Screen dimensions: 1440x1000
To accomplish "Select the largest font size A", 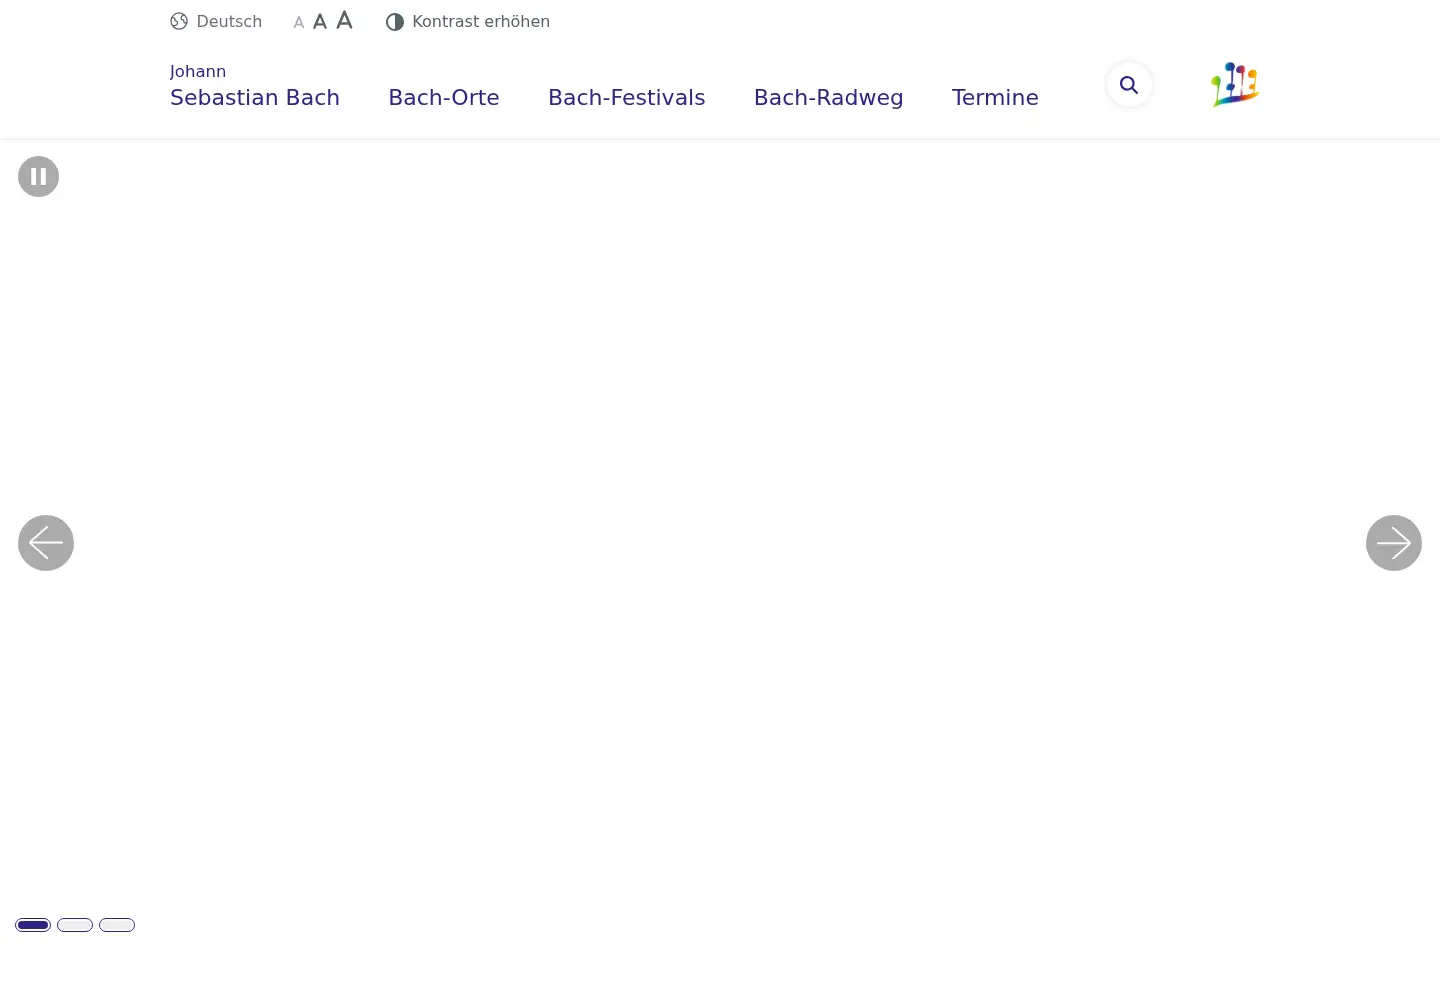I will tap(344, 20).
